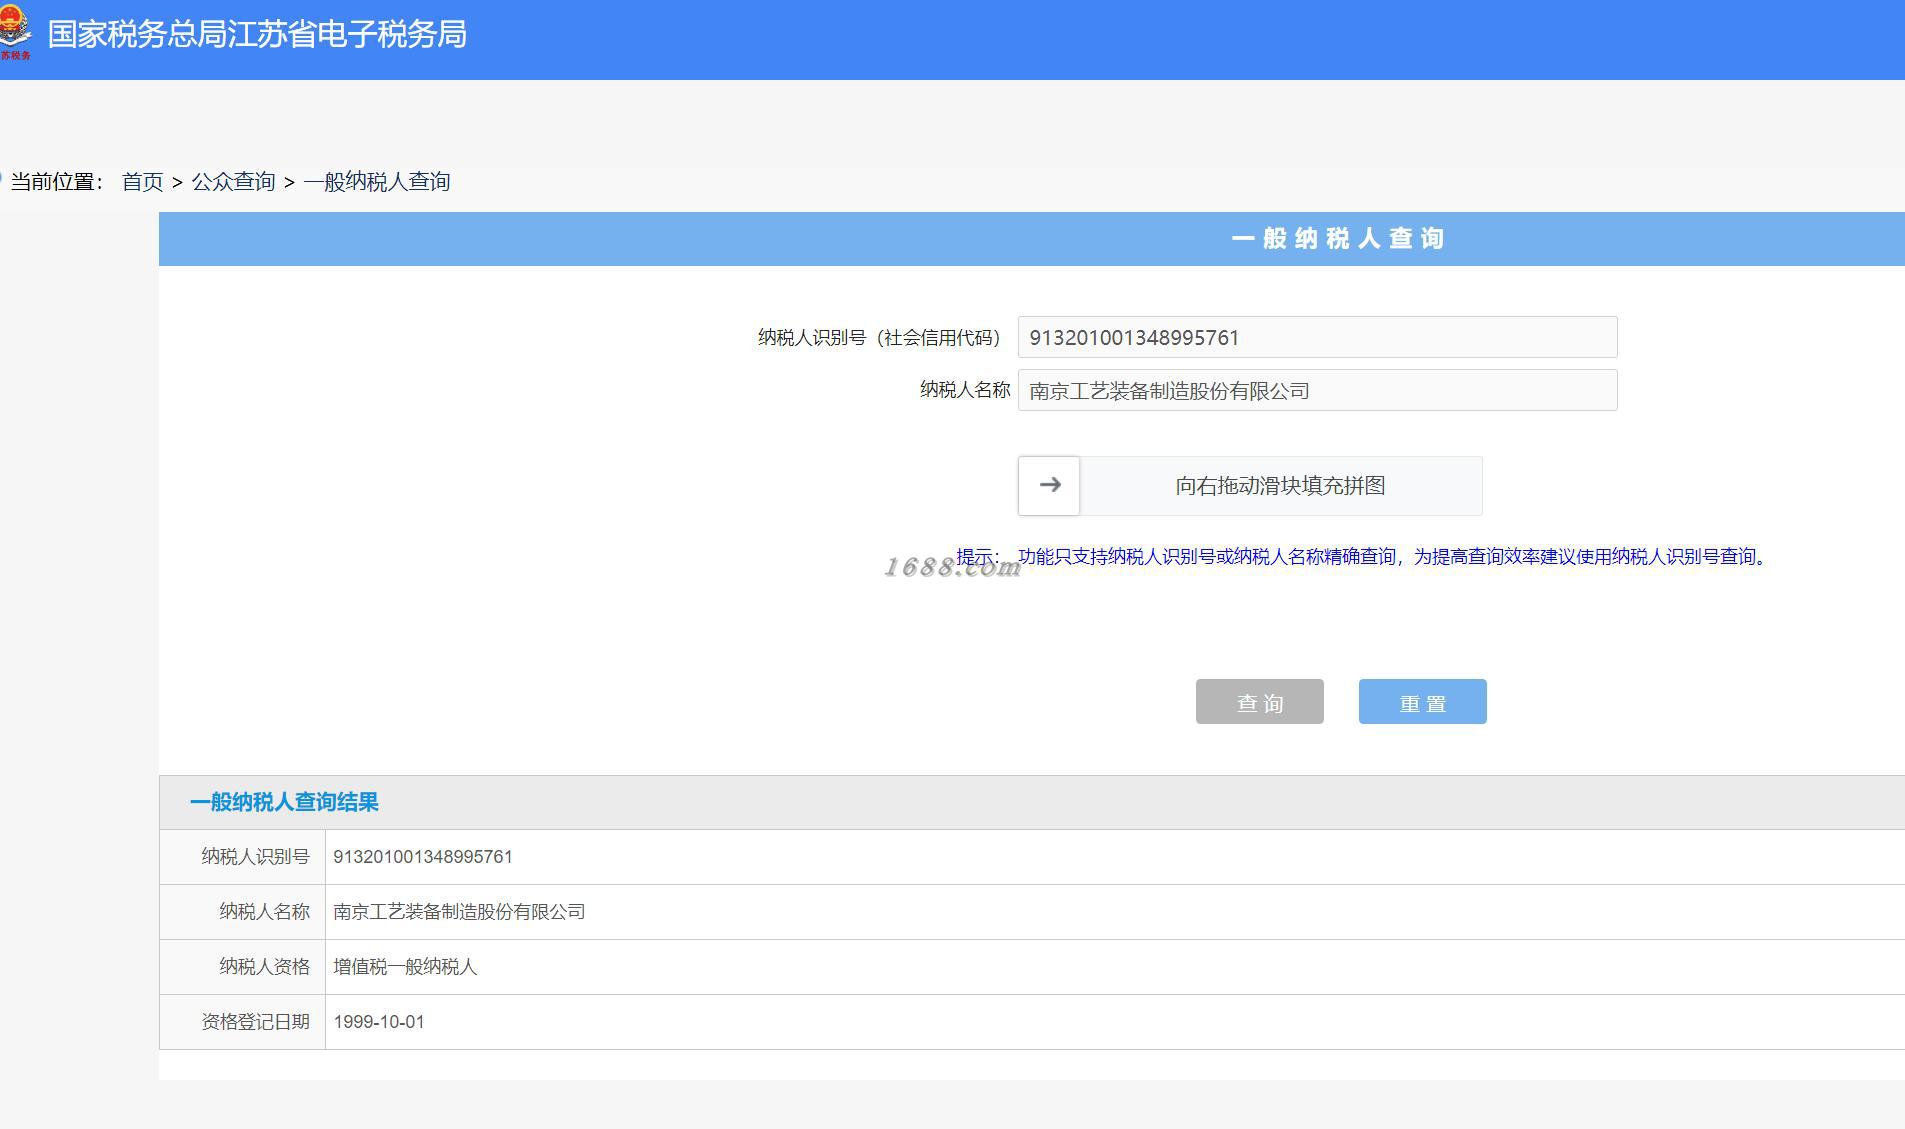Click the blue hint text about 精确查询
Viewport: 1905px width, 1129px height.
point(1391,557)
